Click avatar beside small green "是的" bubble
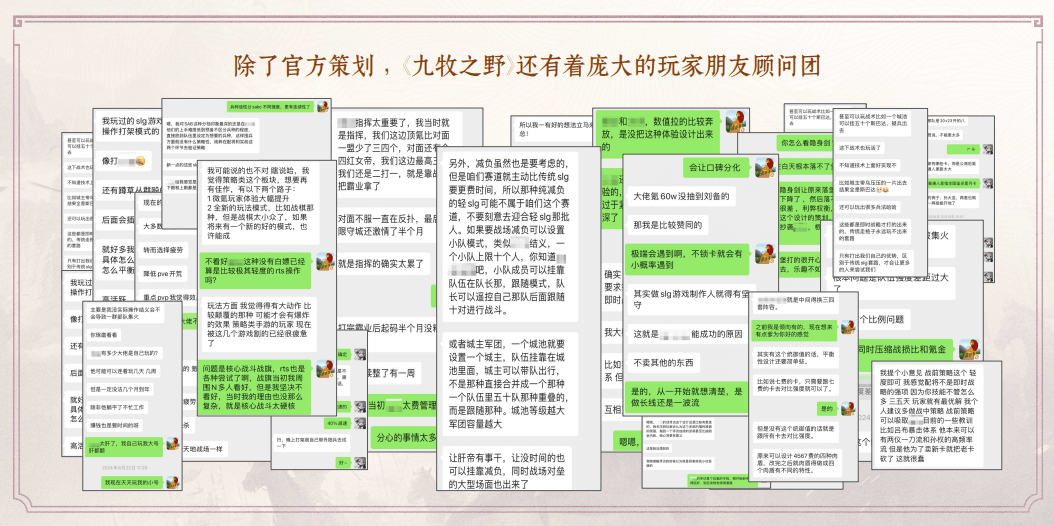Screen dimensions: 1054x526 tap(848, 408)
